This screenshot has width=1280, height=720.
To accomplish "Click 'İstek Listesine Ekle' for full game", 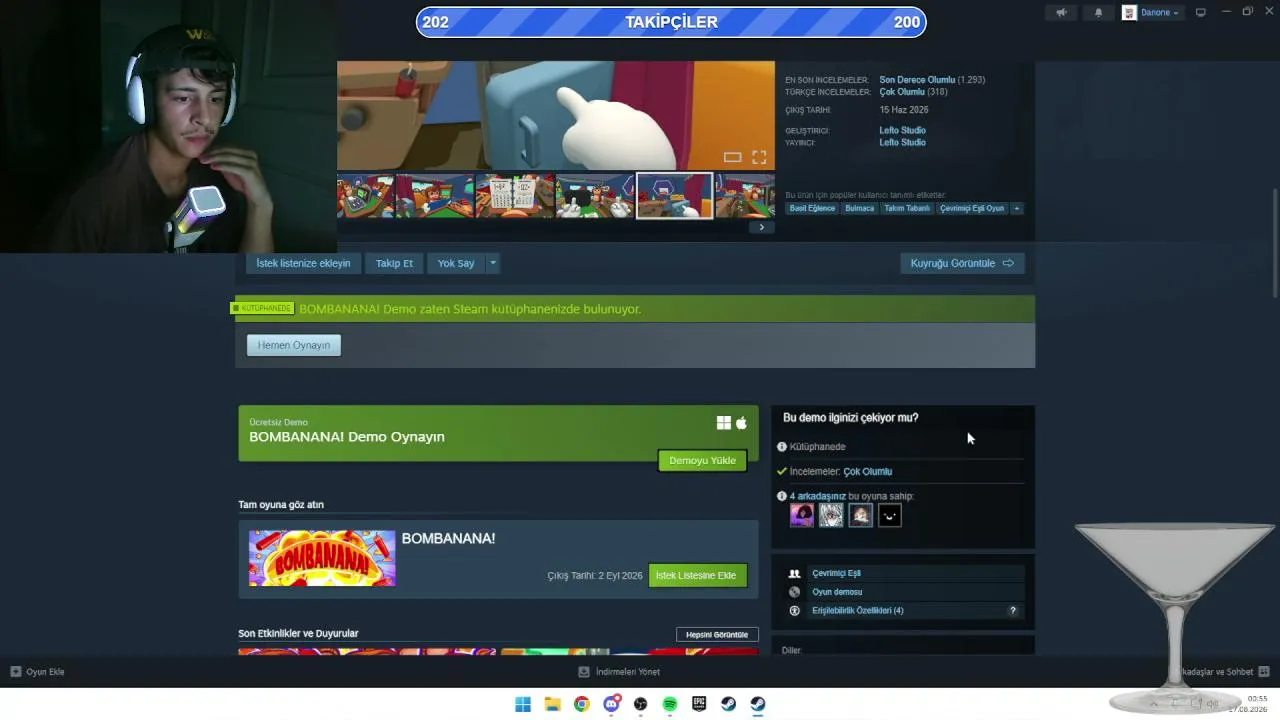I will pyautogui.click(x=697, y=575).
